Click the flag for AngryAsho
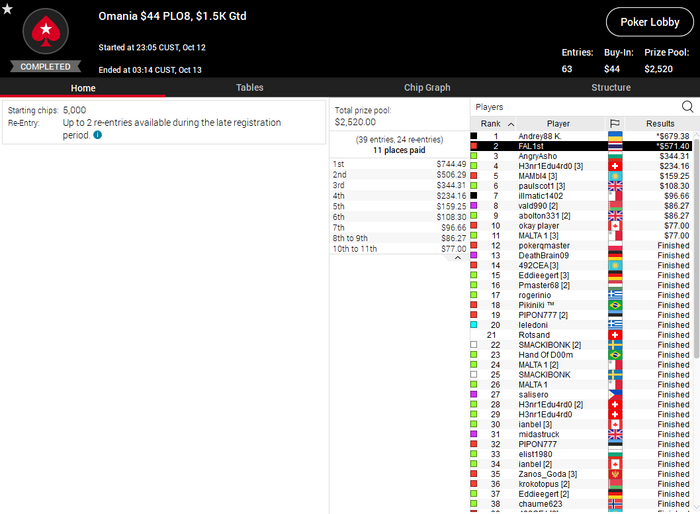700x514 pixels. point(615,156)
